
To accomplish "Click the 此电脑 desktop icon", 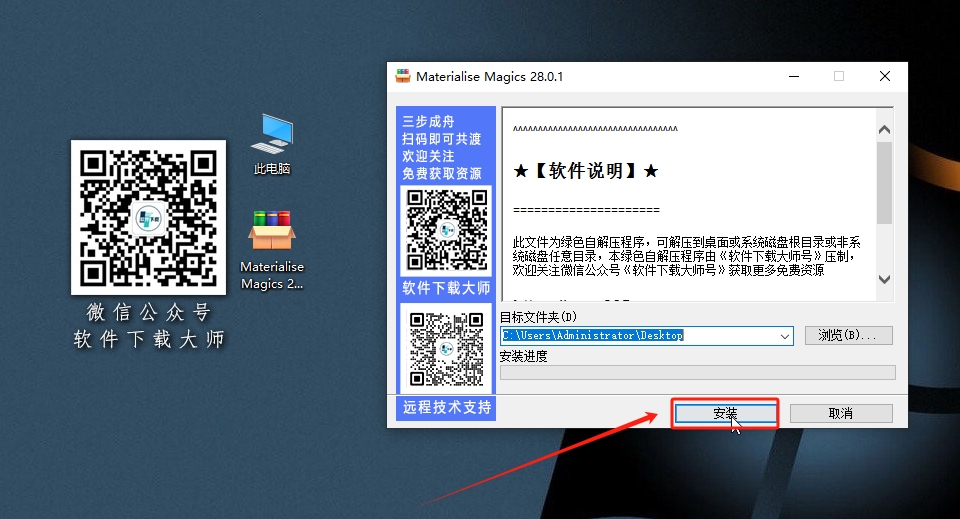I will (x=272, y=144).
